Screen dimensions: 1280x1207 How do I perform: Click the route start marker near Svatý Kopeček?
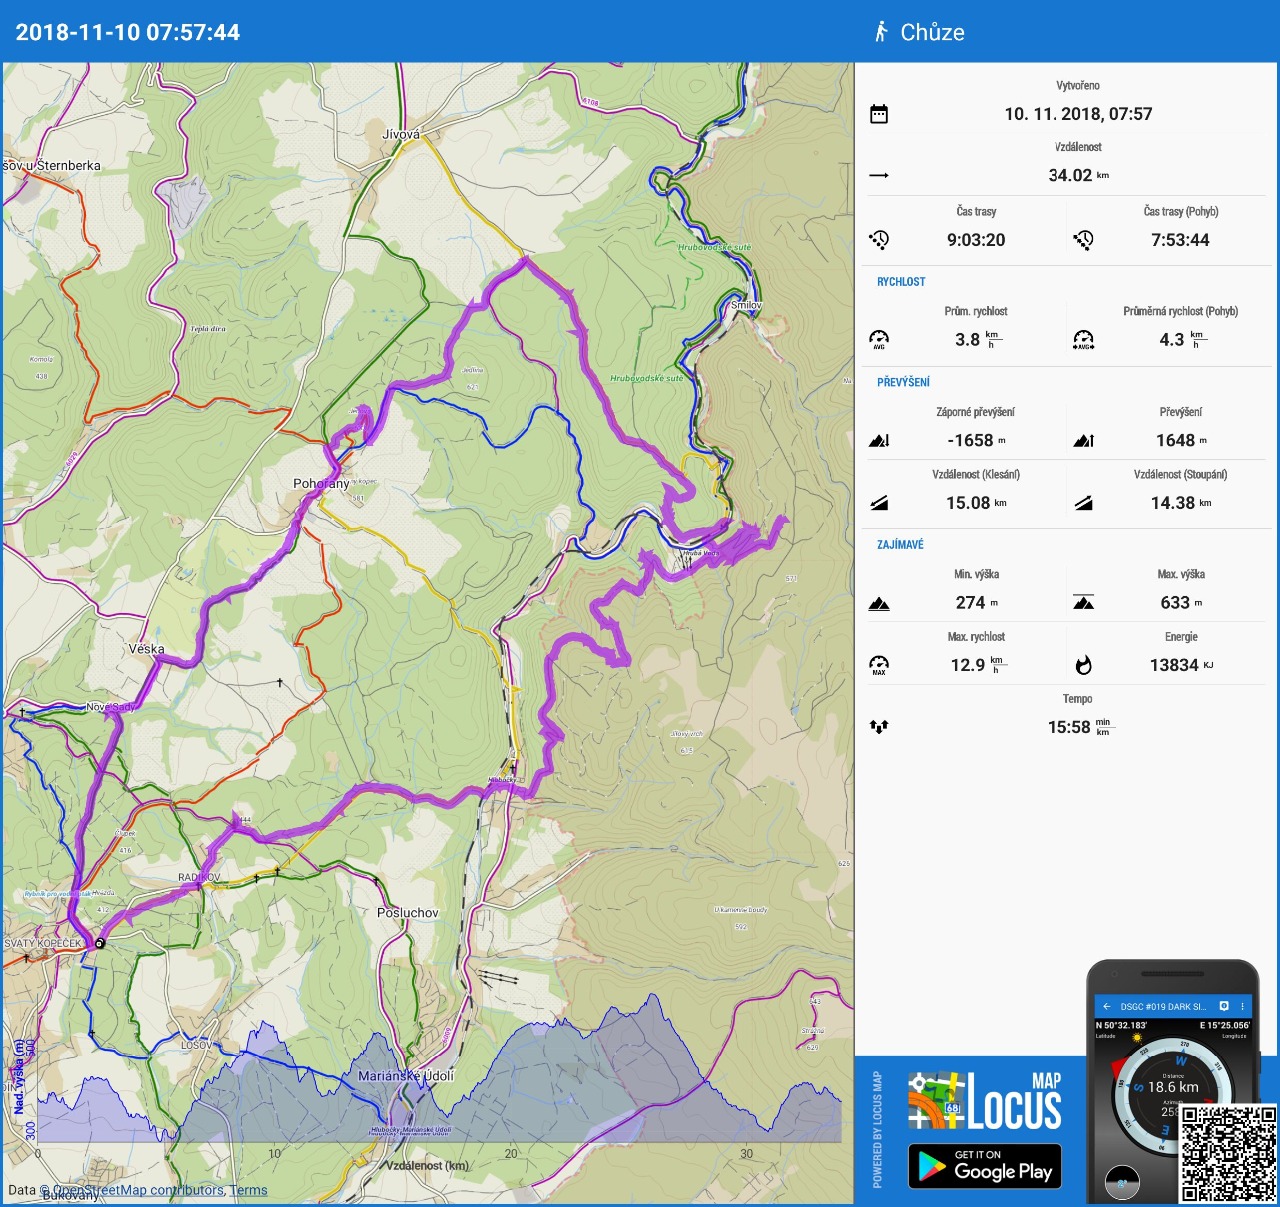(99, 943)
